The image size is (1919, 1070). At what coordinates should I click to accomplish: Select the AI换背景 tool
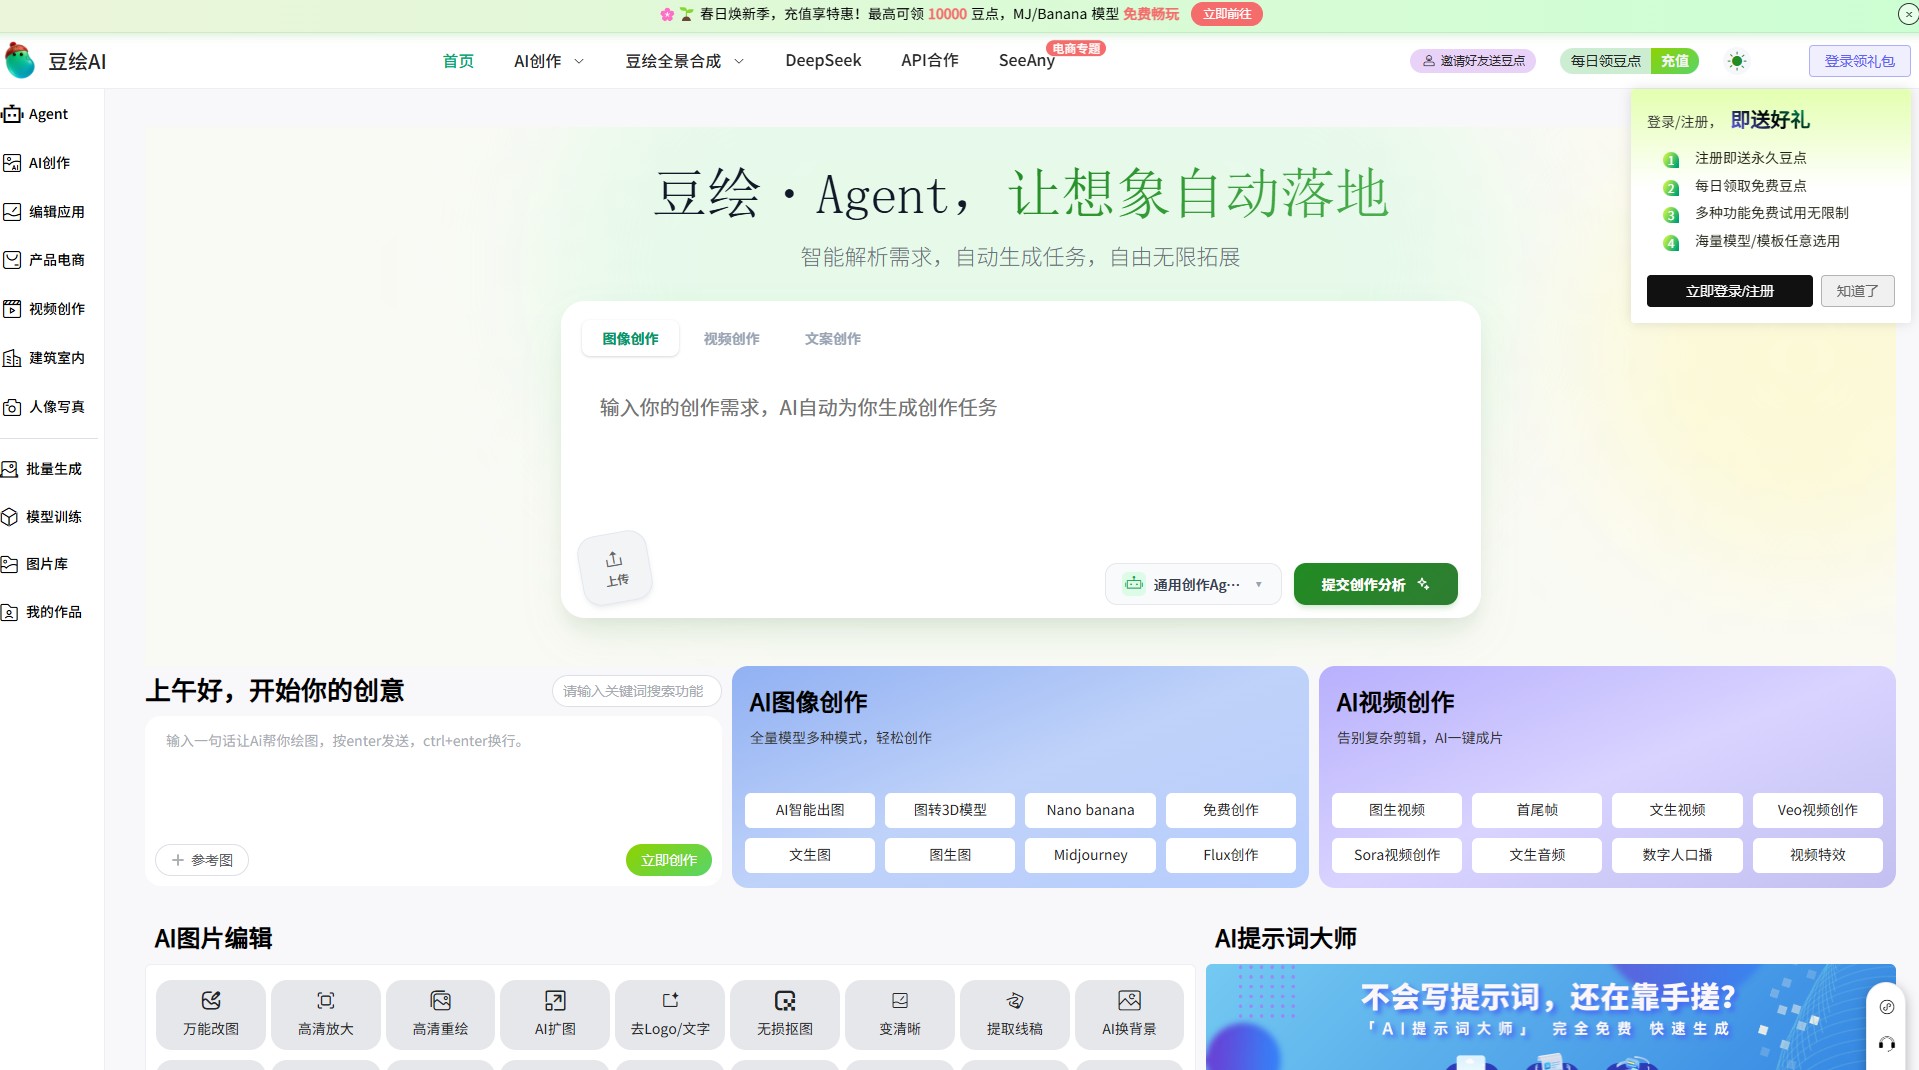click(x=1129, y=1014)
